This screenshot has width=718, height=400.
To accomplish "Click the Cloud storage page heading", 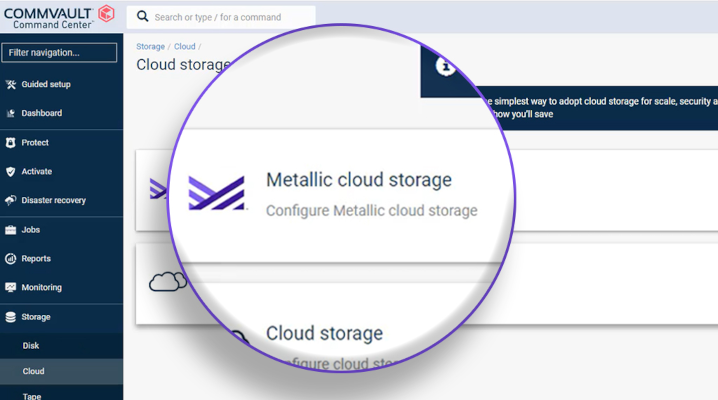I will click(183, 65).
